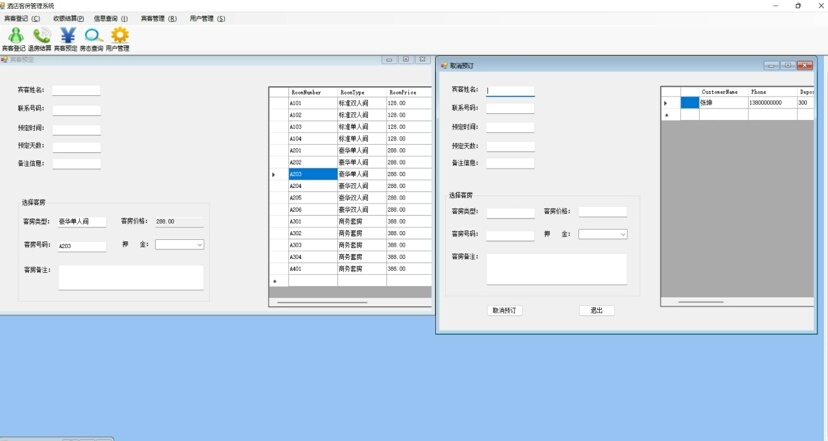828x441 pixels.
Task: Focus 客房类型 field in 取消预订 window
Action: (511, 213)
